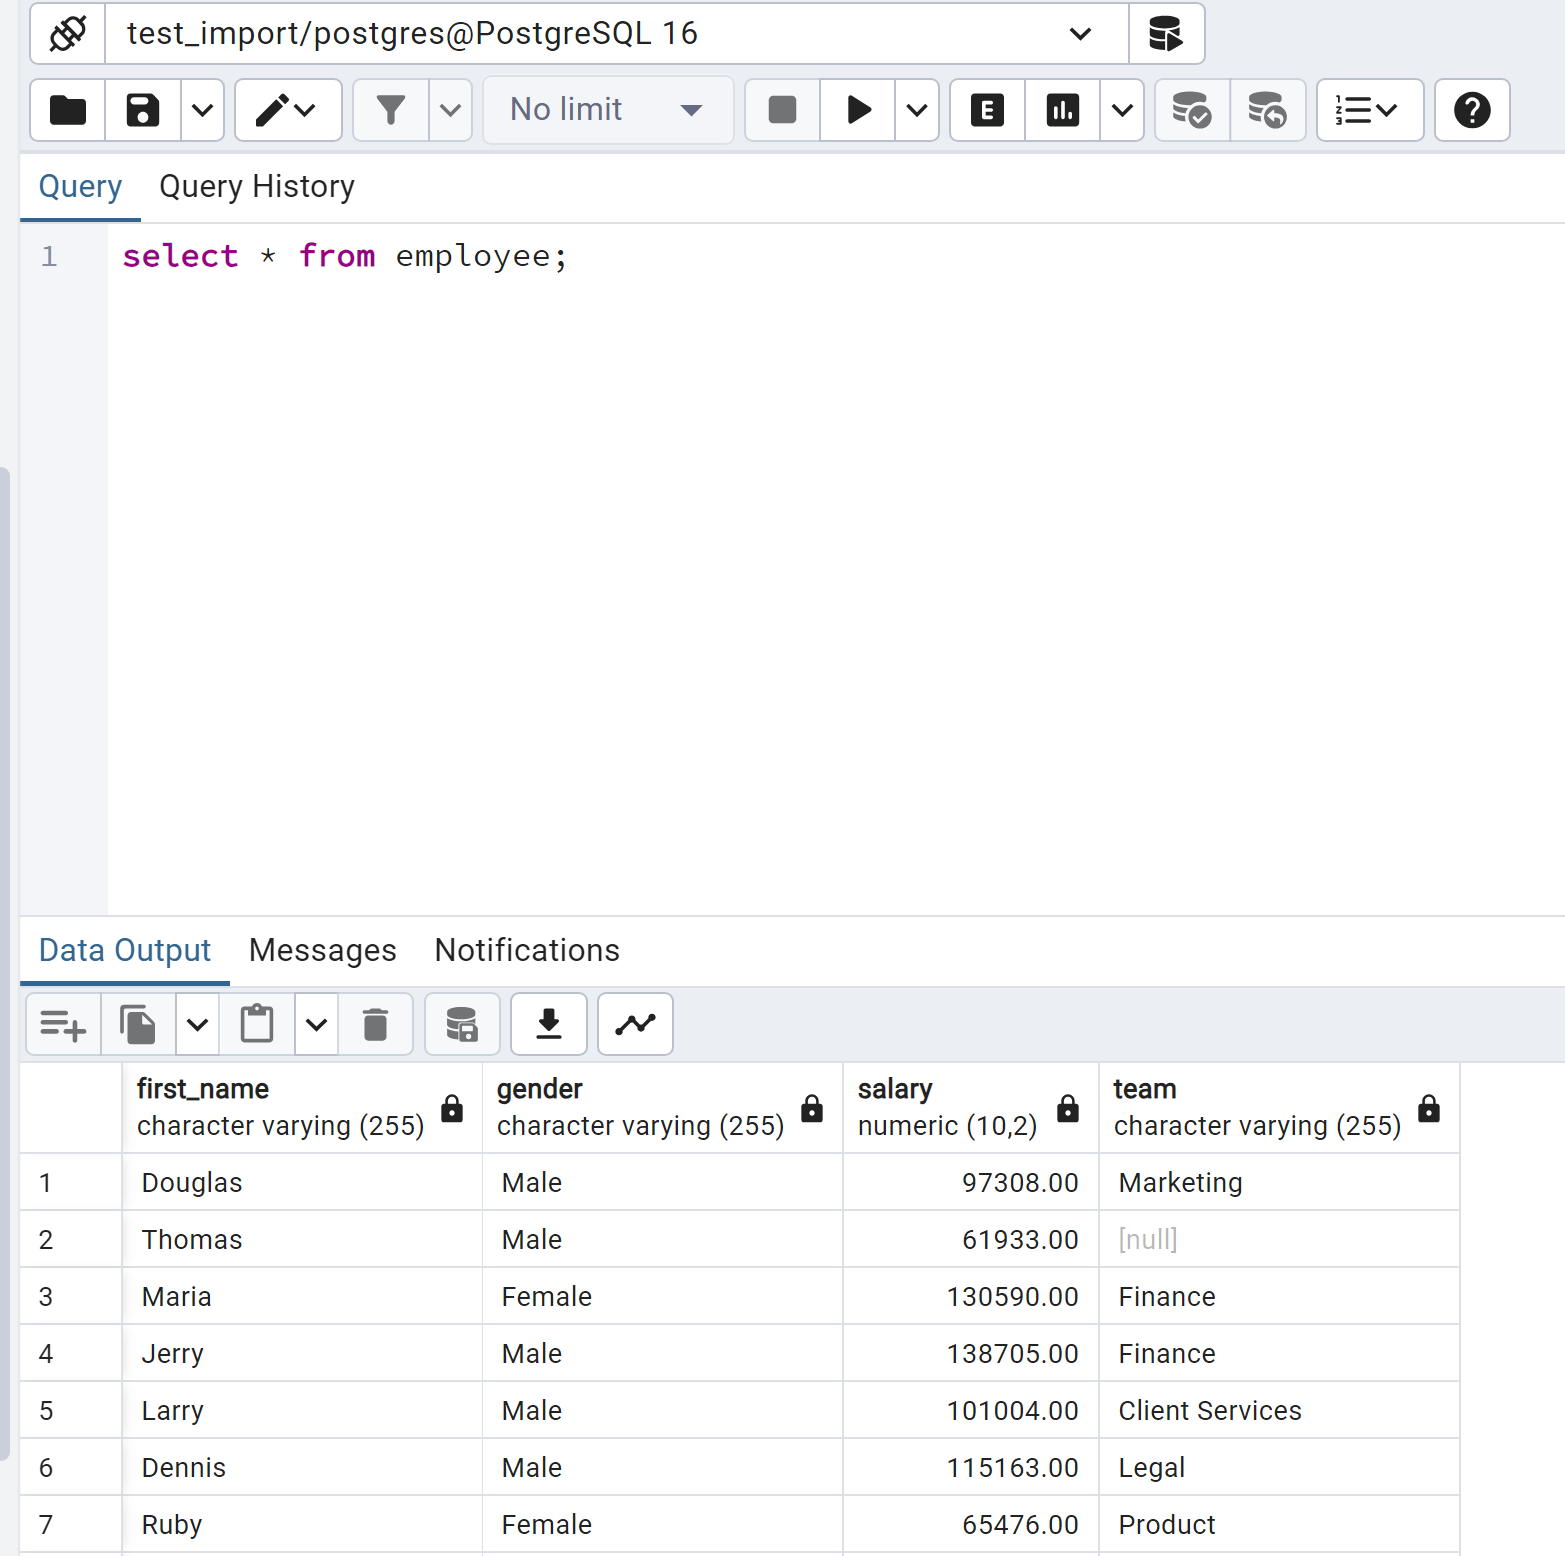Open the filter options
The image size is (1565, 1556).
click(x=390, y=110)
